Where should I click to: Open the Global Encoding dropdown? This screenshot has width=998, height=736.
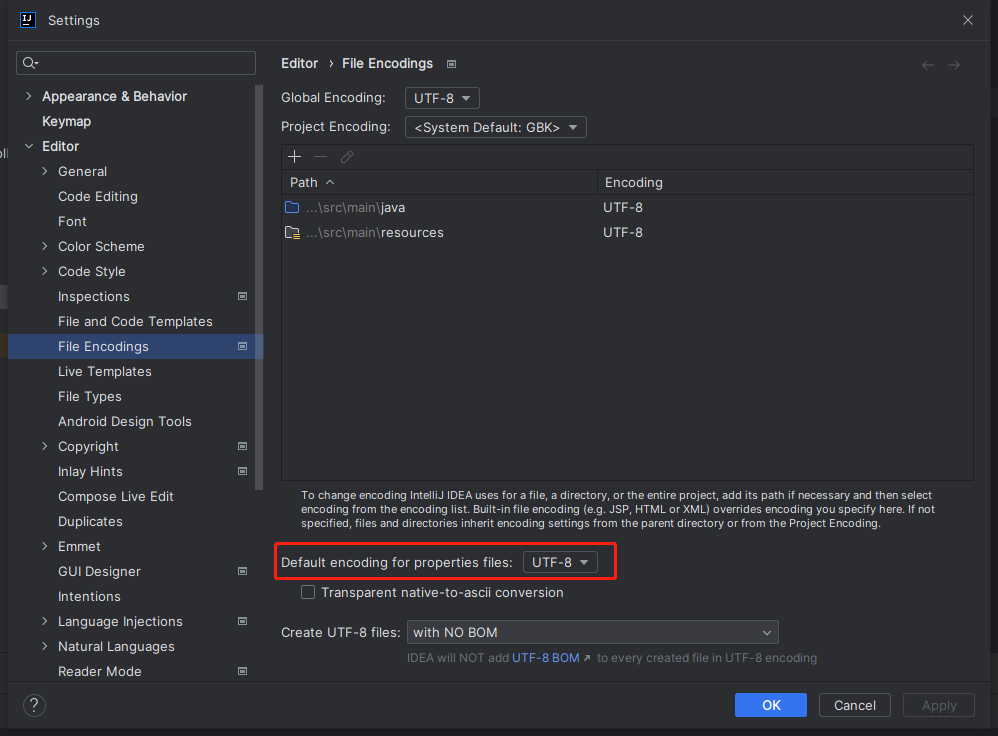[x=442, y=98]
